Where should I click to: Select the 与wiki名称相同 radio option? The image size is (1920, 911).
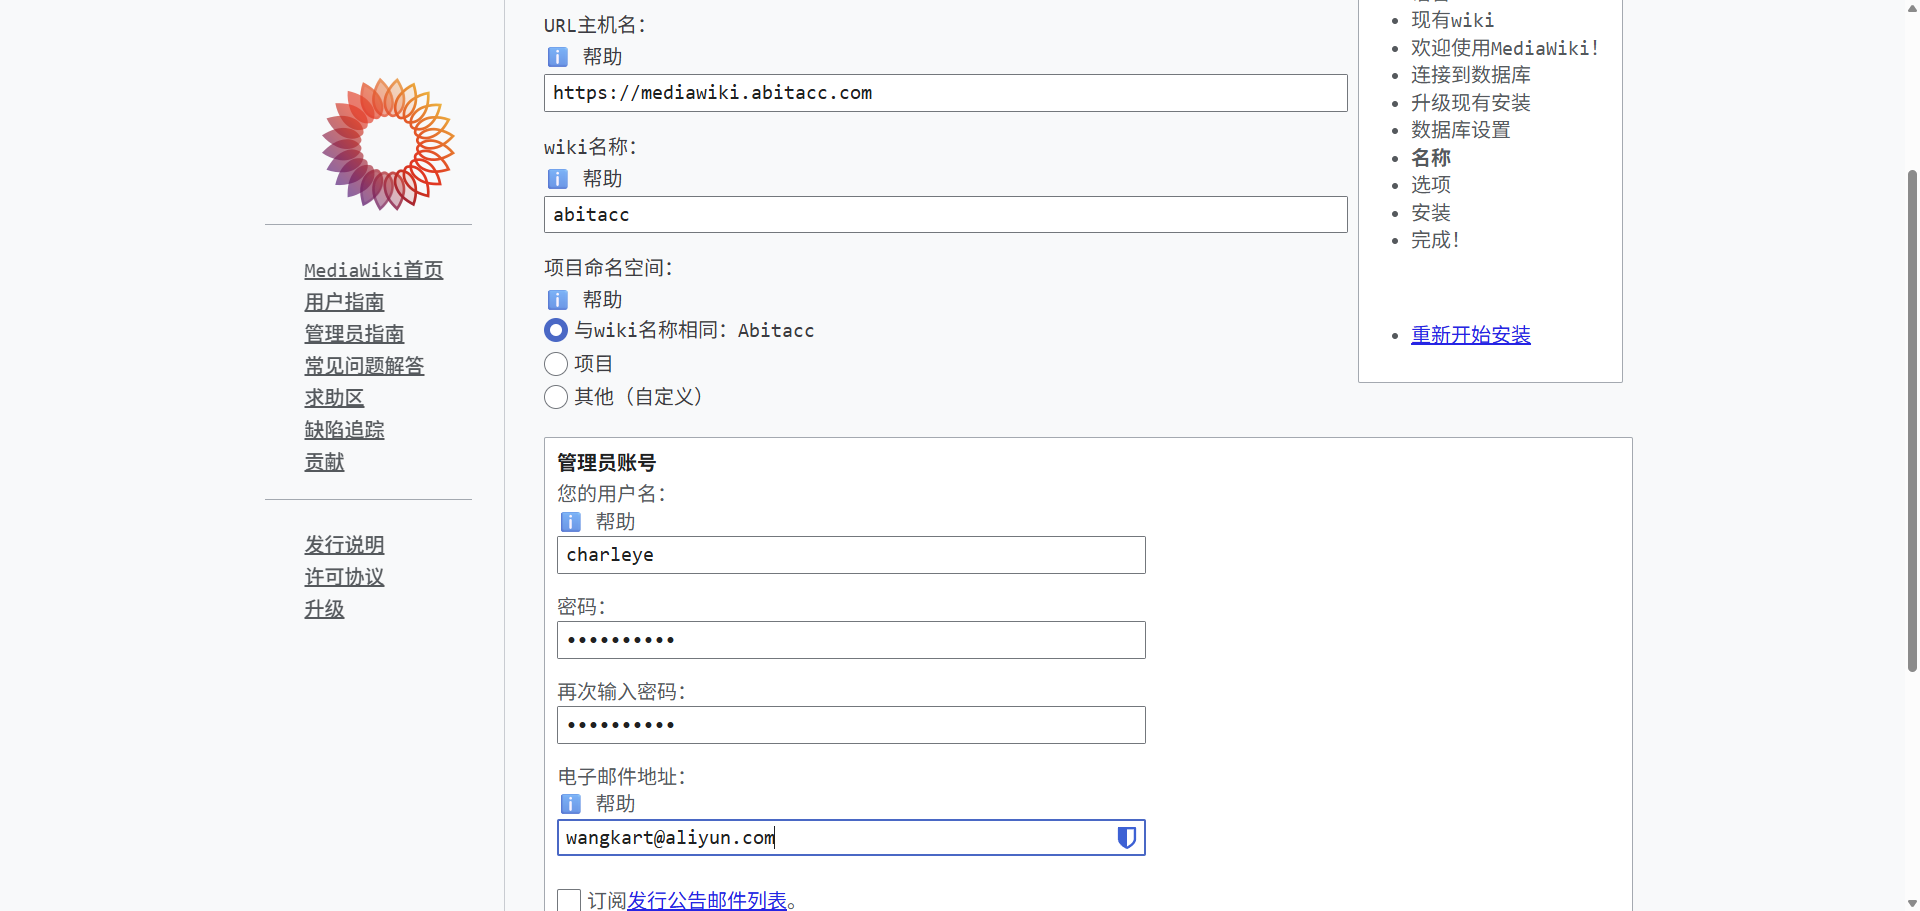(556, 330)
